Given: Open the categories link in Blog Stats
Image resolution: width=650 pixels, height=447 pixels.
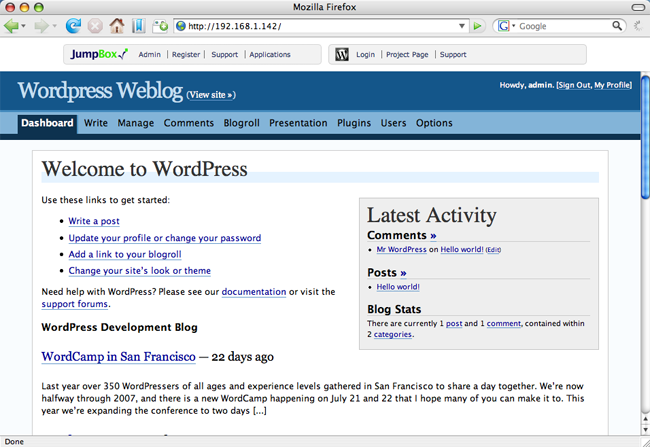Looking at the screenshot, I should click(x=393, y=334).
